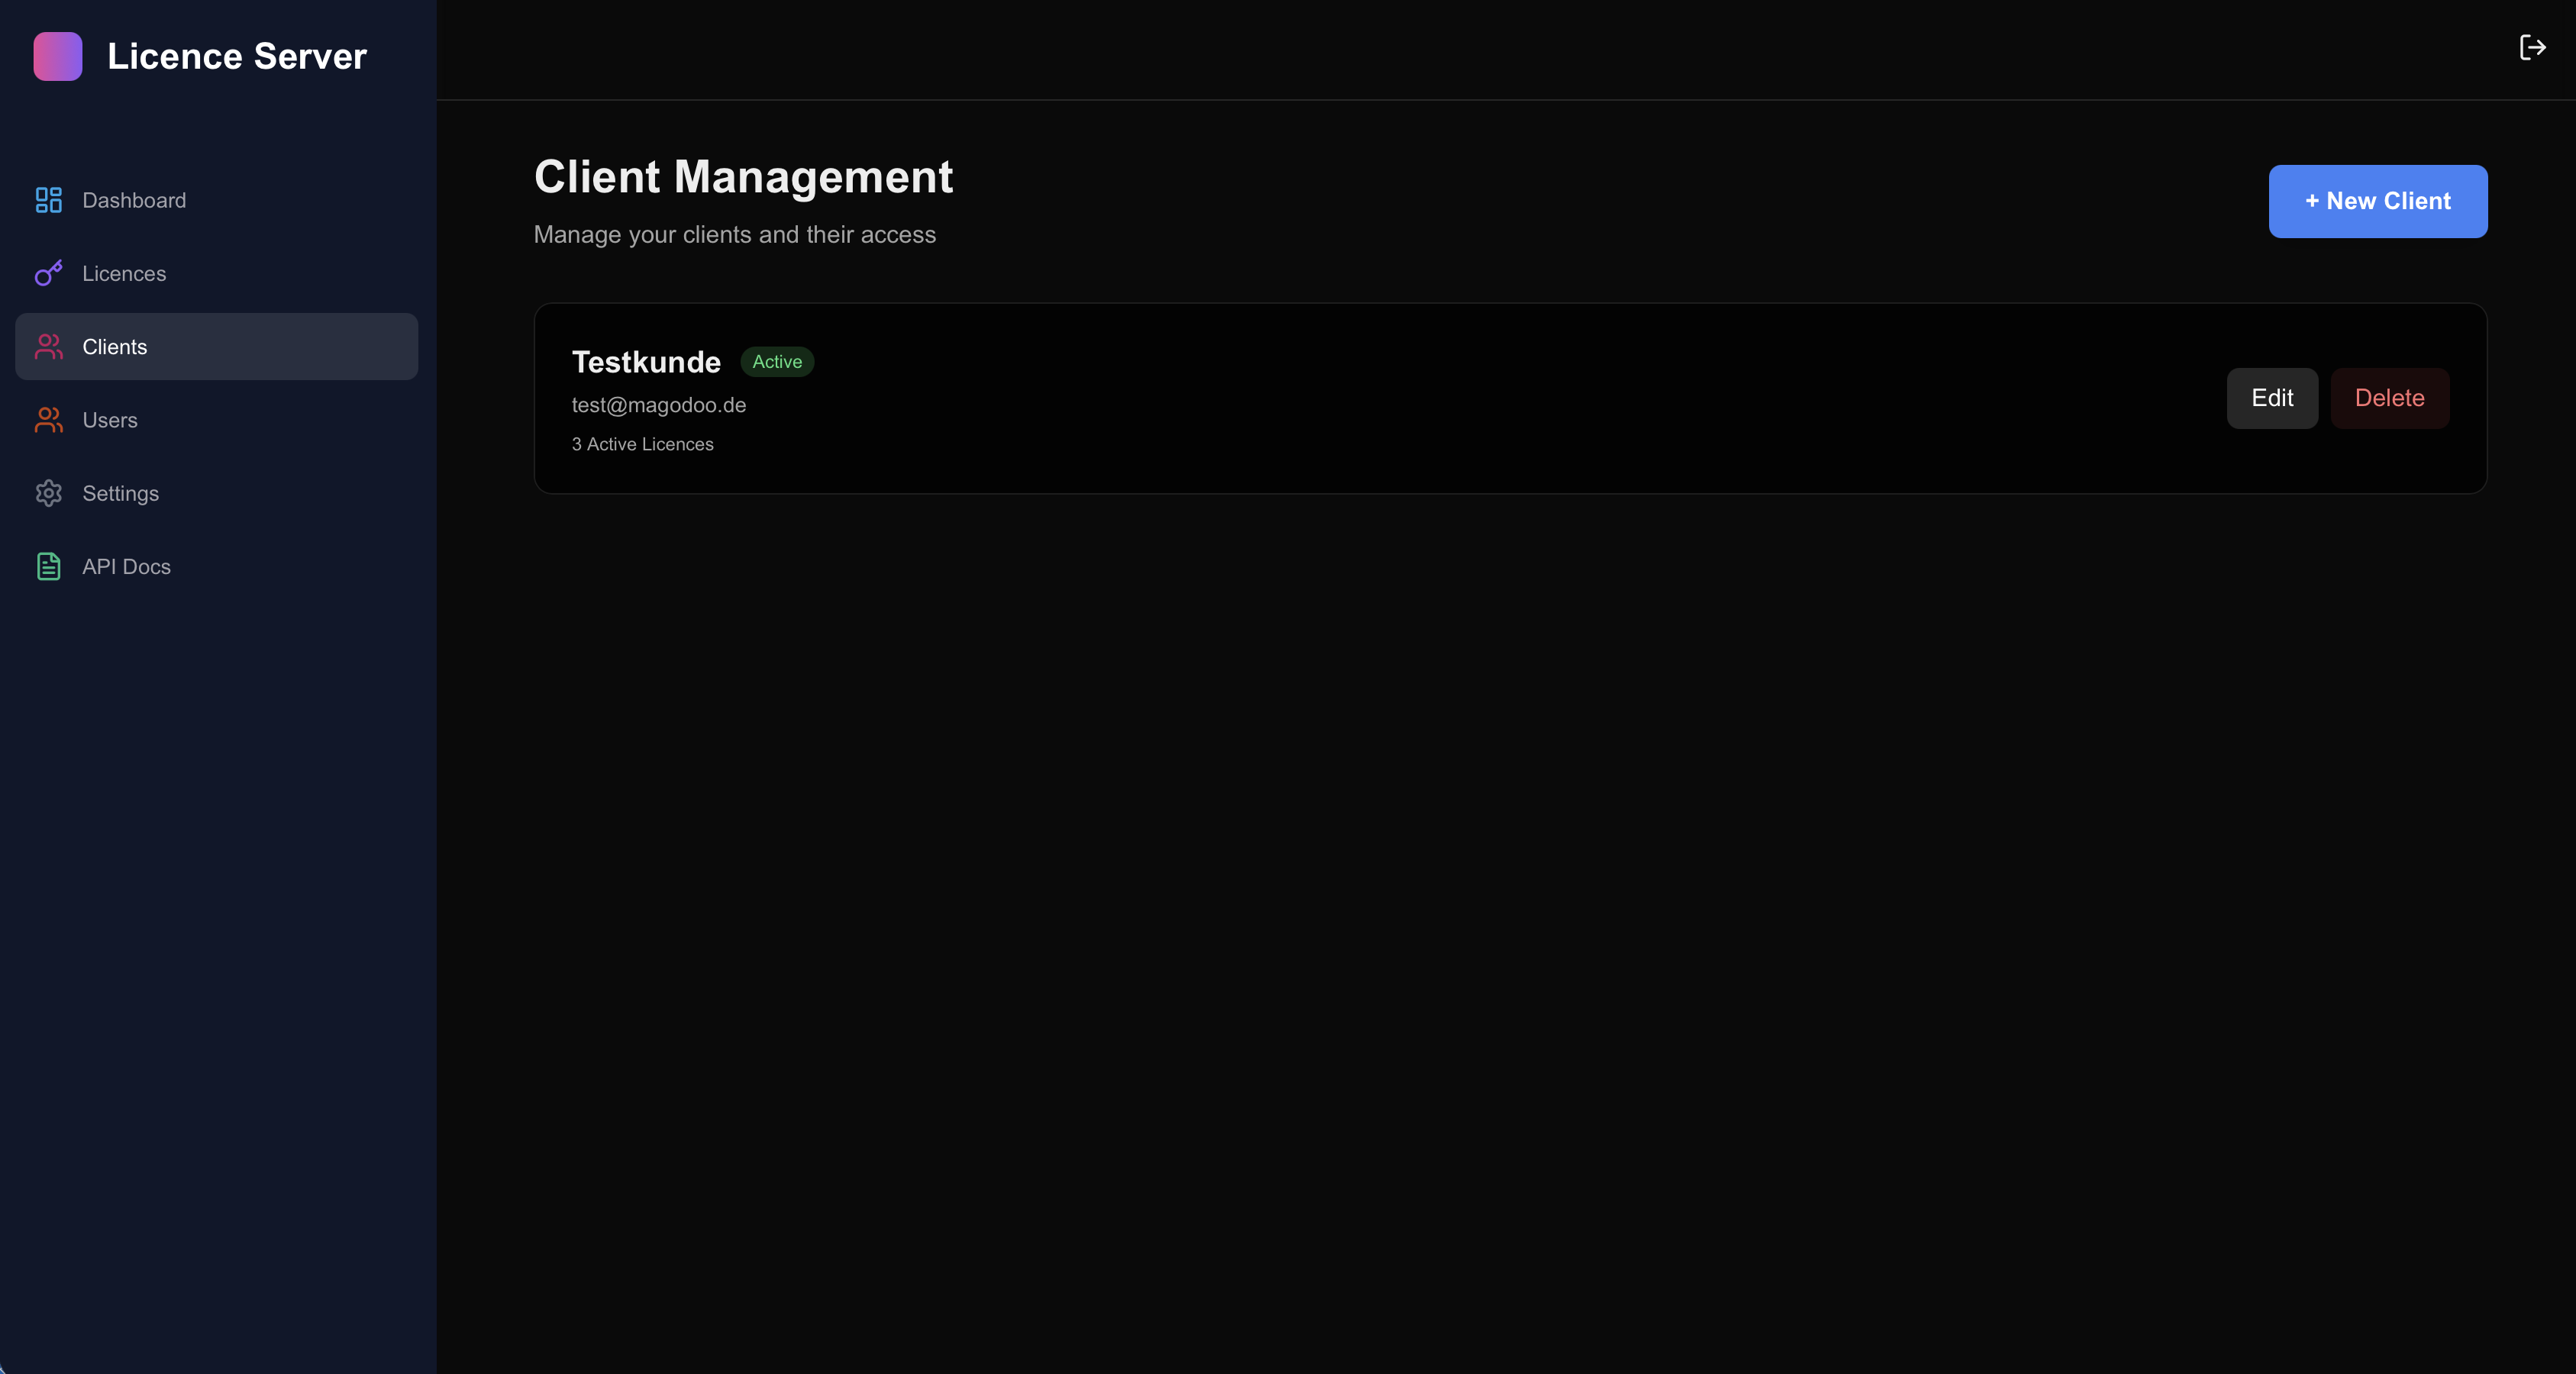Image resolution: width=2576 pixels, height=1374 pixels.
Task: Select the Clients people icon
Action: pyautogui.click(x=48, y=347)
